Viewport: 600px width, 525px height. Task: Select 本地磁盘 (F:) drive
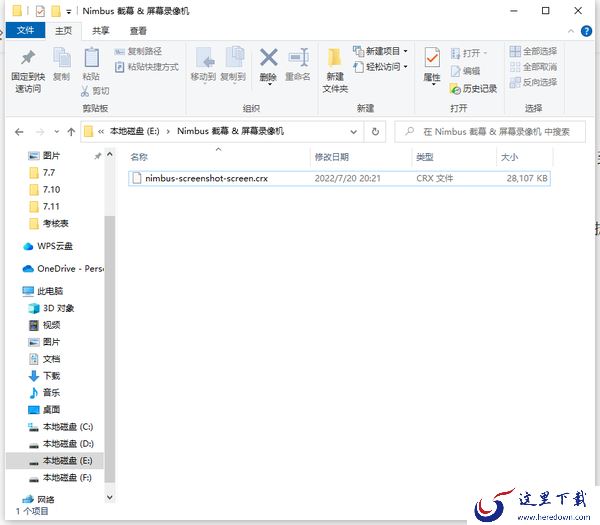point(61,478)
